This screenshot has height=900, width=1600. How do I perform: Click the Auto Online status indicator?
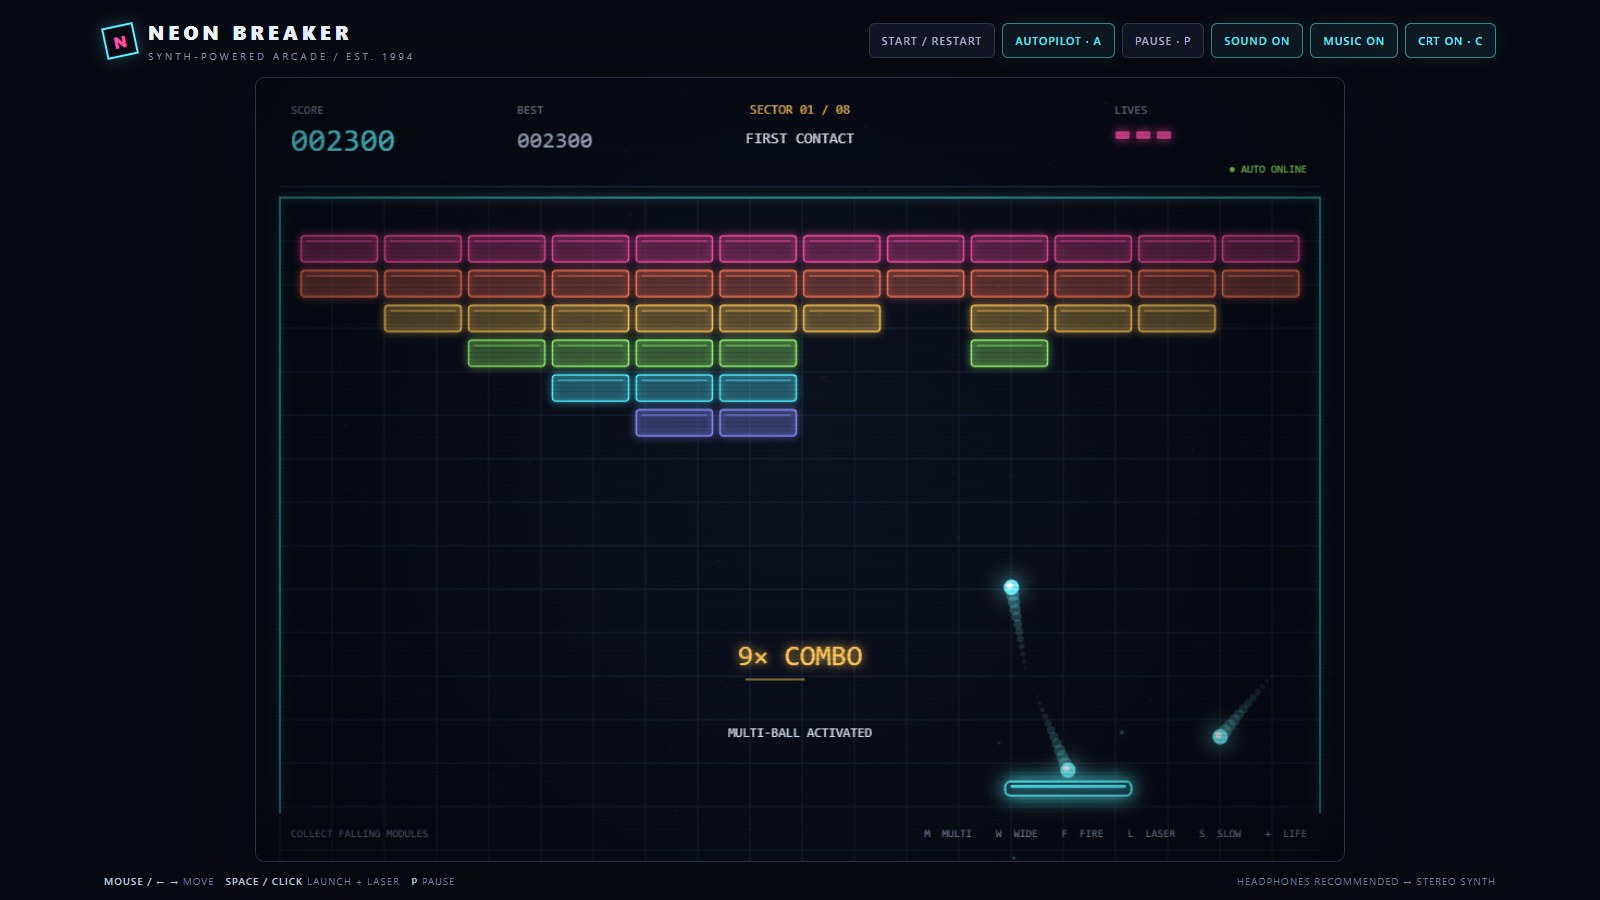1268,169
